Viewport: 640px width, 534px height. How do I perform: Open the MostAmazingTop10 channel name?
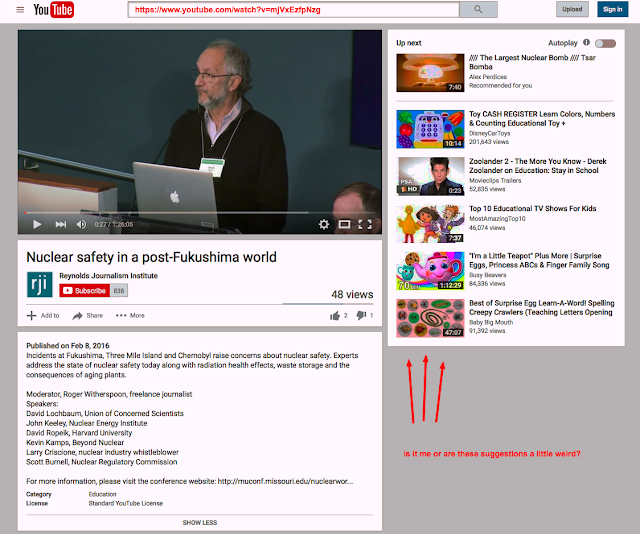coord(497,219)
